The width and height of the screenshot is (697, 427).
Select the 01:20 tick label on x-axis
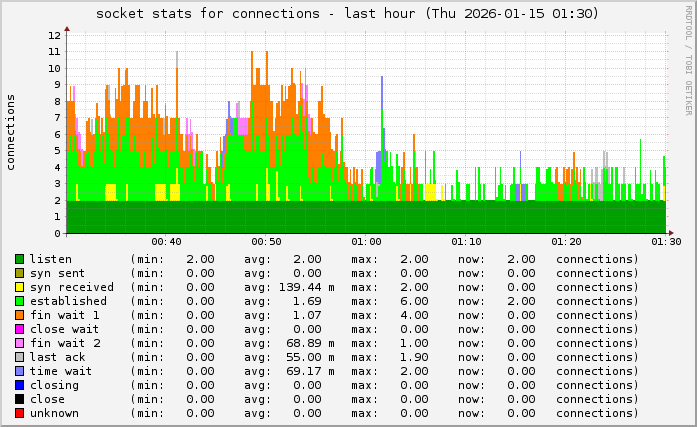click(x=566, y=241)
